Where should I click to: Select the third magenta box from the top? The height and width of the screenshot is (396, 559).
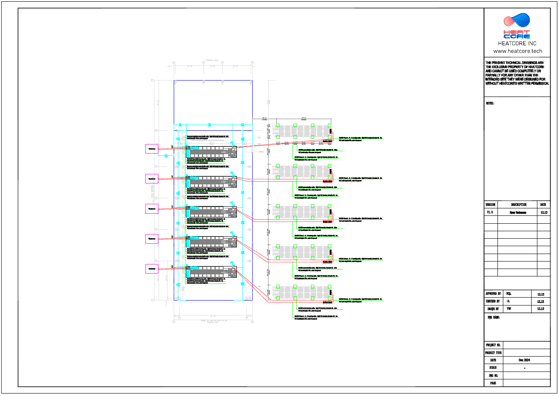pos(152,209)
